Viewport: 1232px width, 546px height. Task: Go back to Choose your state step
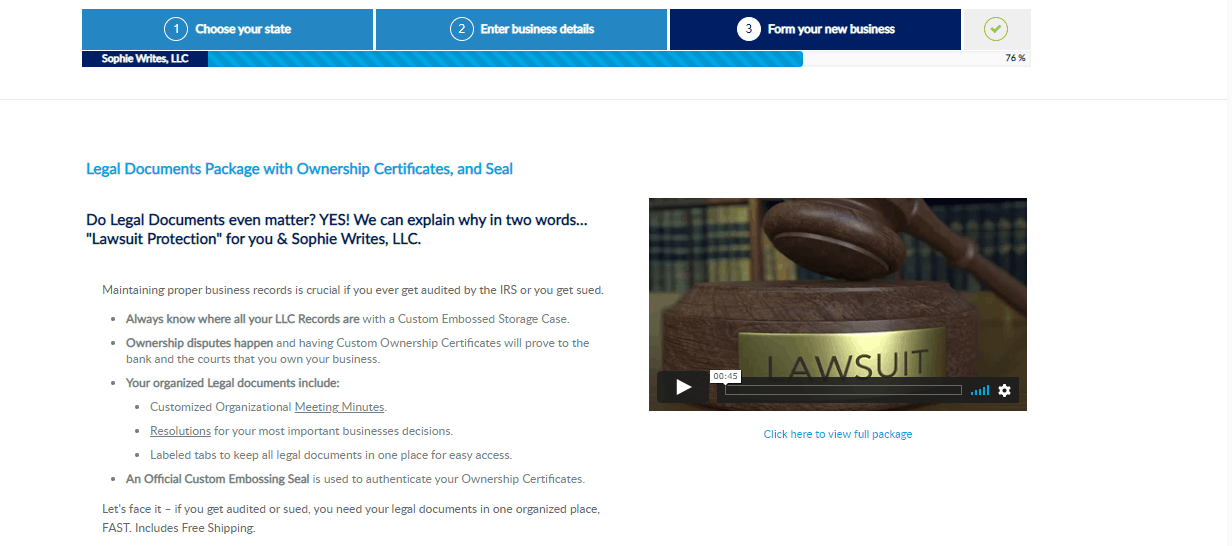[x=242, y=30]
